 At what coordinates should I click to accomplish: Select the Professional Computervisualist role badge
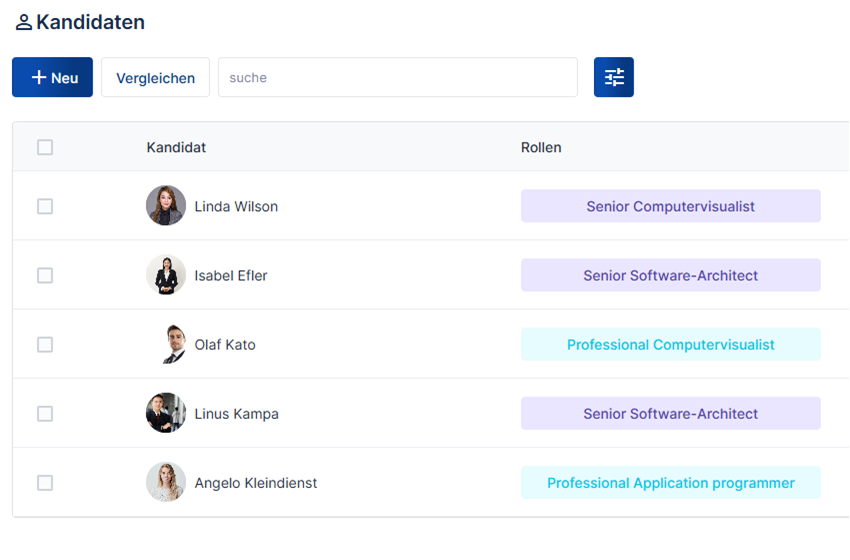(x=670, y=344)
